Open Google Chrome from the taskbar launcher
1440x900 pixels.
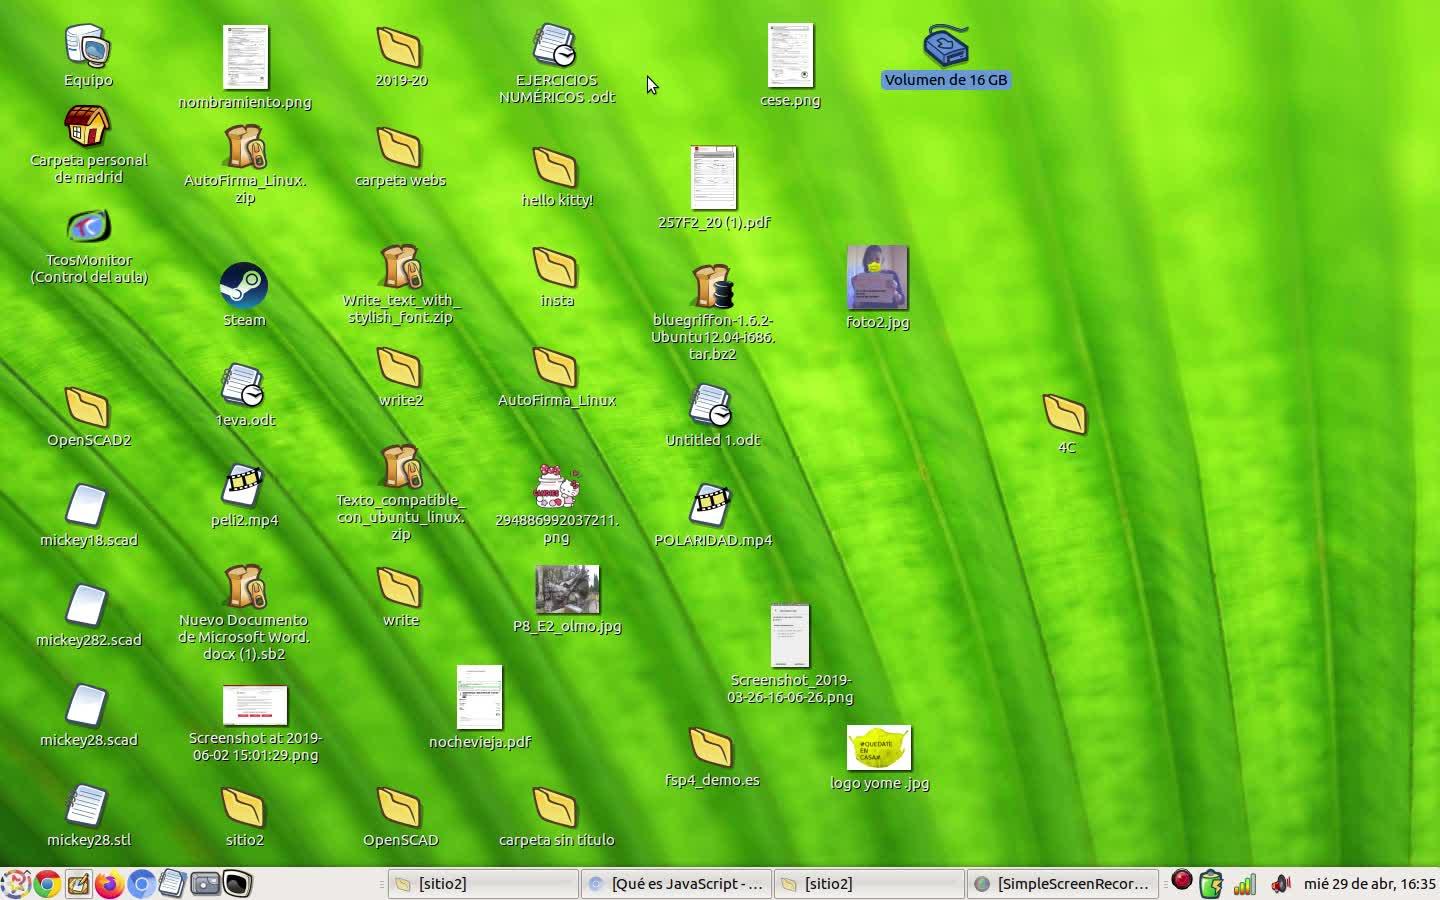[x=46, y=884]
